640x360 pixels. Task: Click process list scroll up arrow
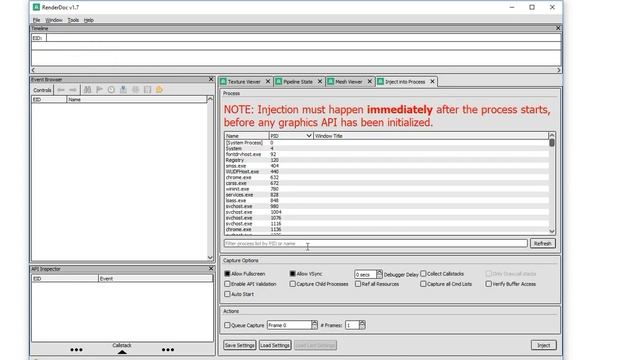(552, 135)
